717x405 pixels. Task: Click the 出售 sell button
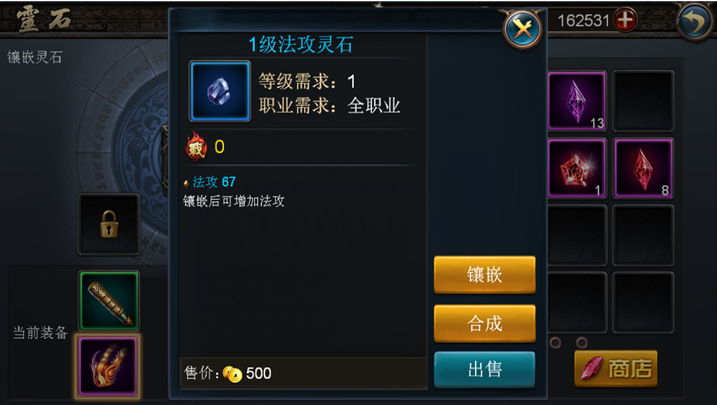point(484,369)
